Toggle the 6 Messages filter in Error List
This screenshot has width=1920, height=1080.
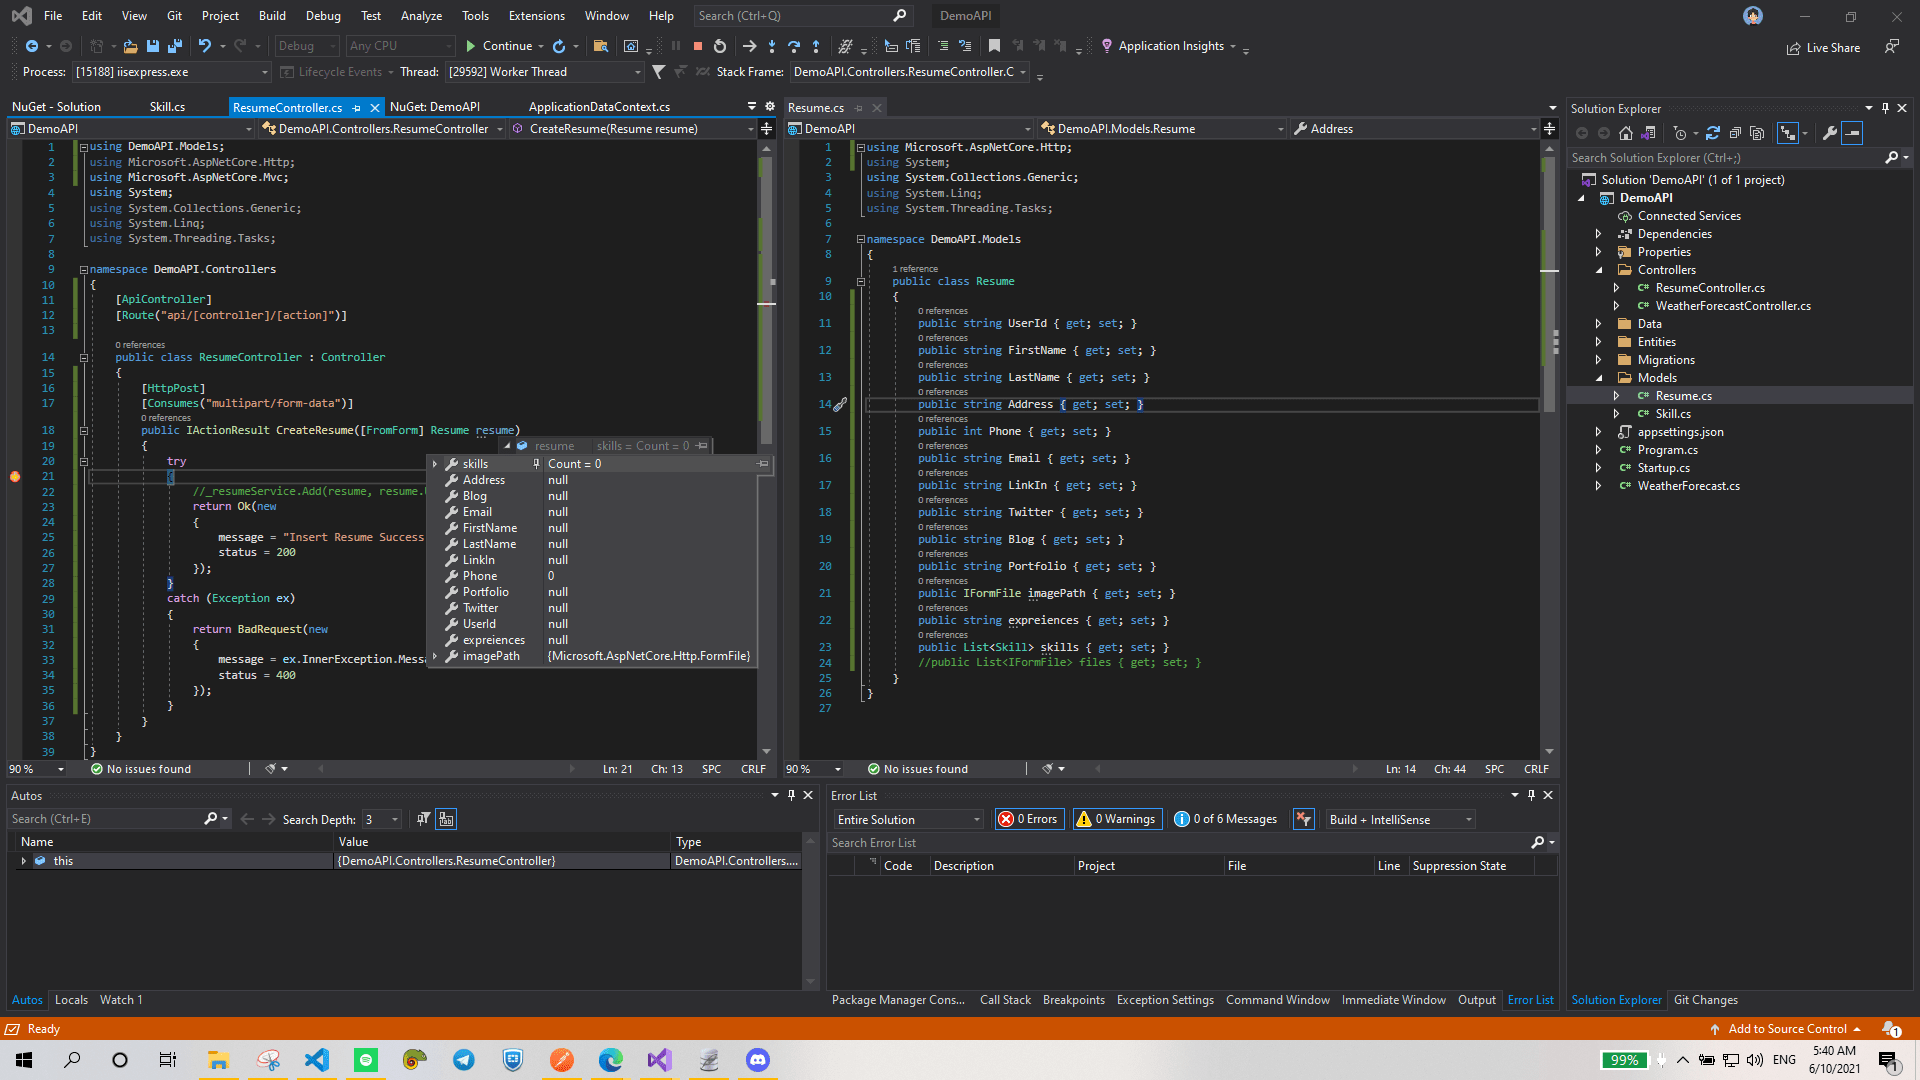pos(1225,818)
